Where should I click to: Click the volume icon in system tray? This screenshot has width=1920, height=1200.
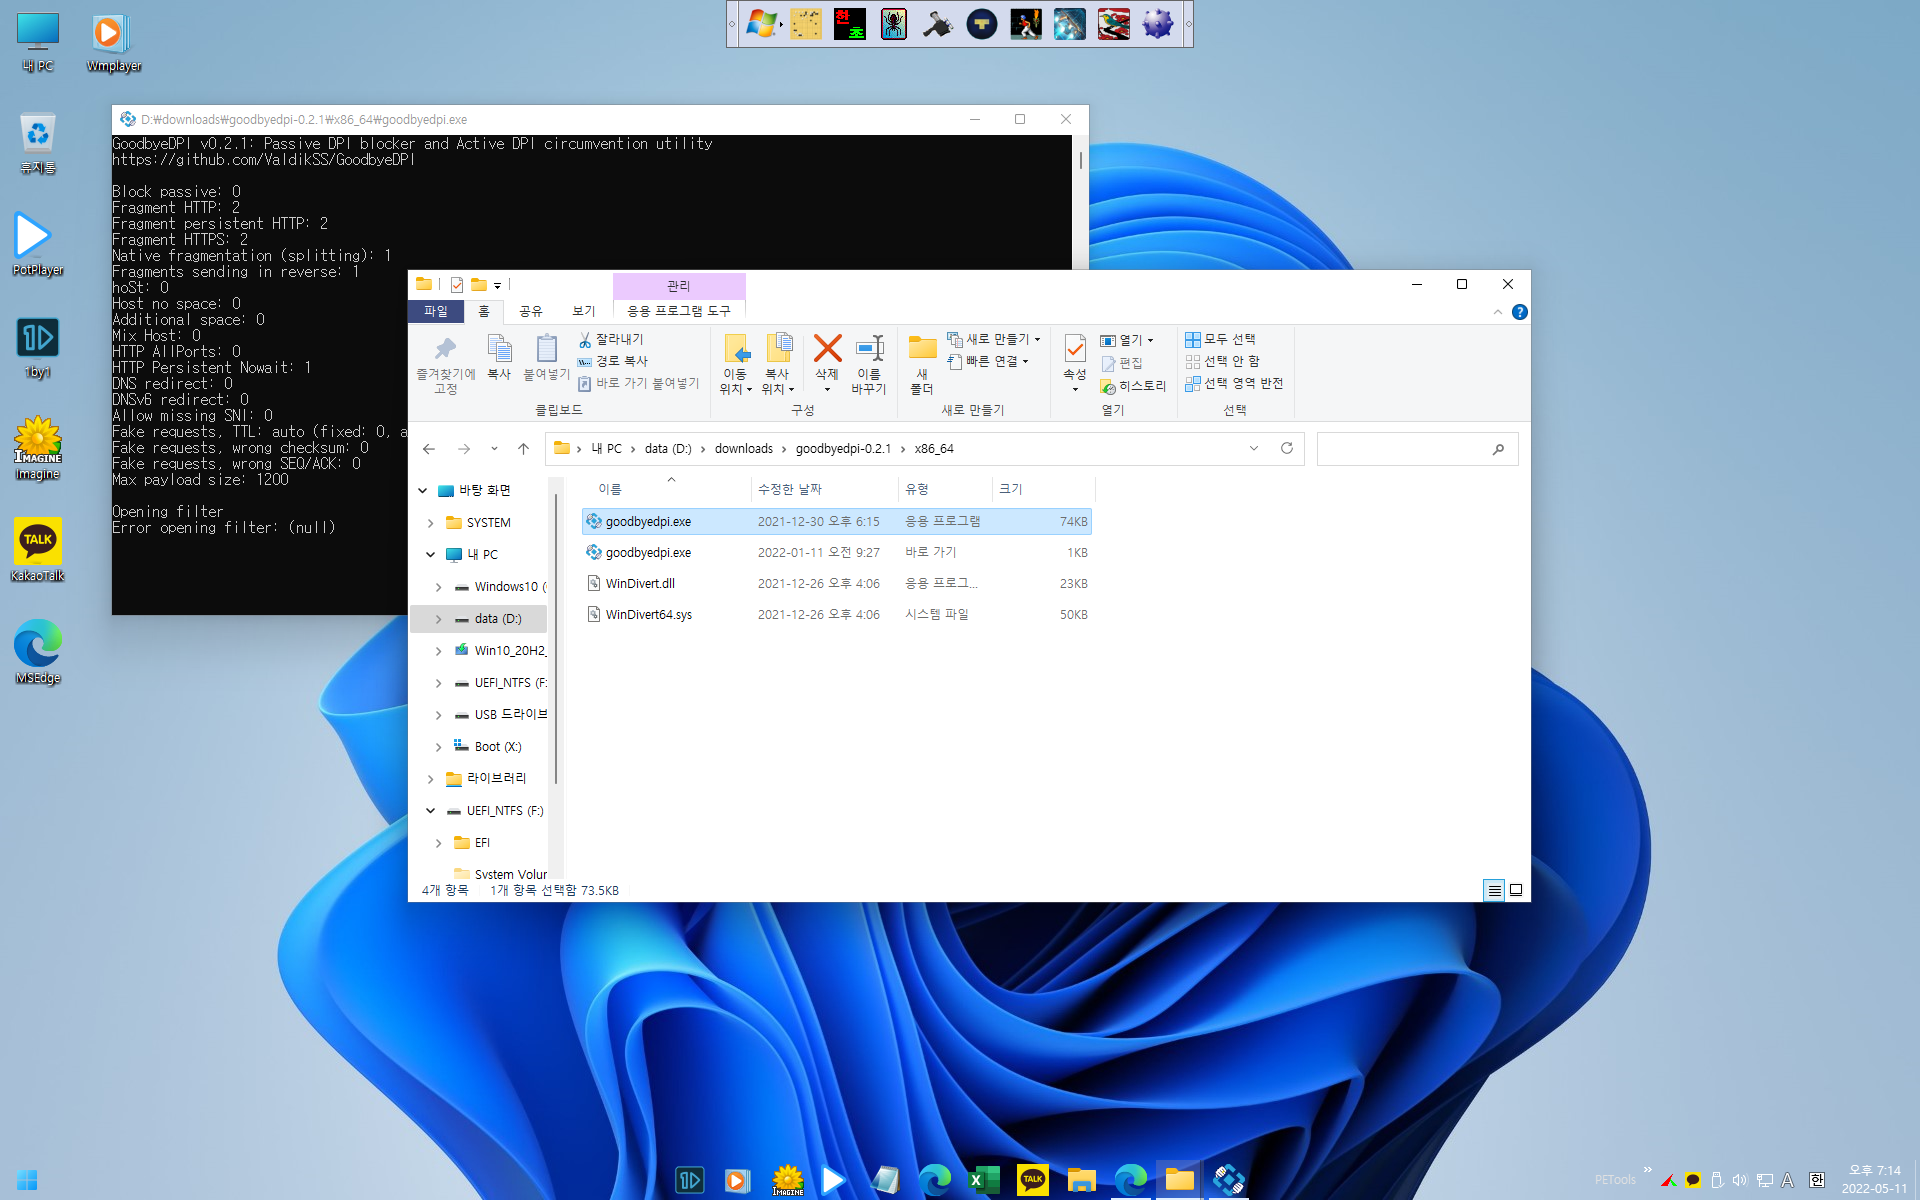(1740, 1180)
